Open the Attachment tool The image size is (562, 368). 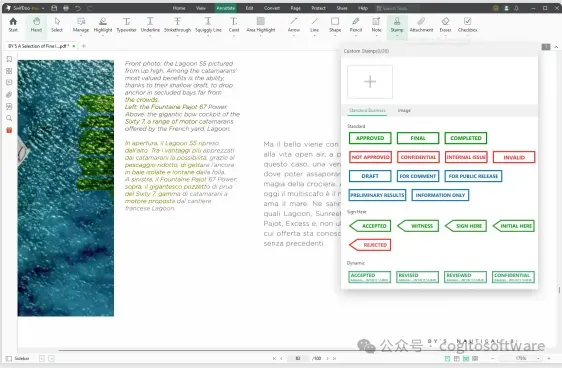pyautogui.click(x=421, y=25)
